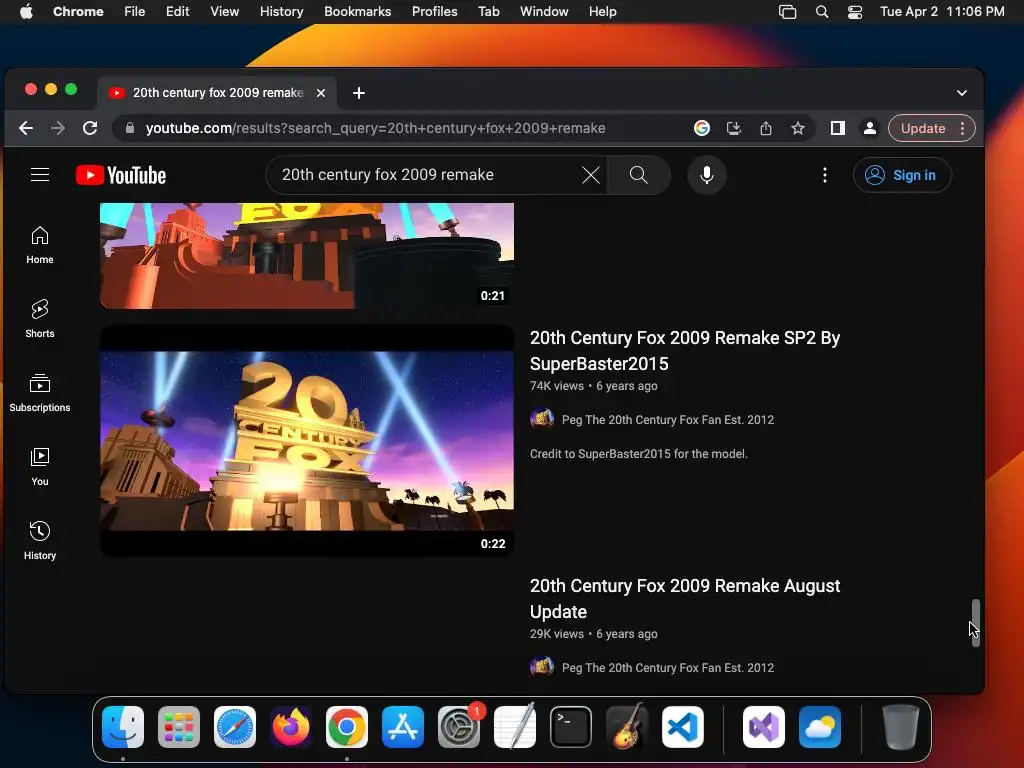The width and height of the screenshot is (1024, 768).
Task: Clear the search query with the X
Action: [590, 175]
